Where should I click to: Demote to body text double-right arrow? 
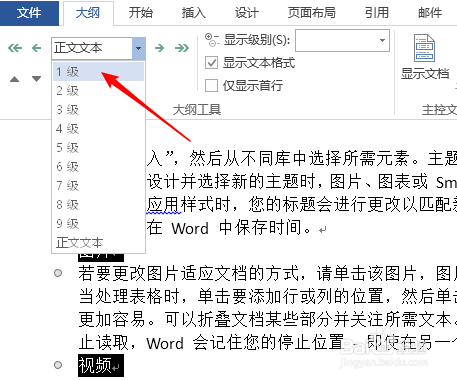[182, 48]
